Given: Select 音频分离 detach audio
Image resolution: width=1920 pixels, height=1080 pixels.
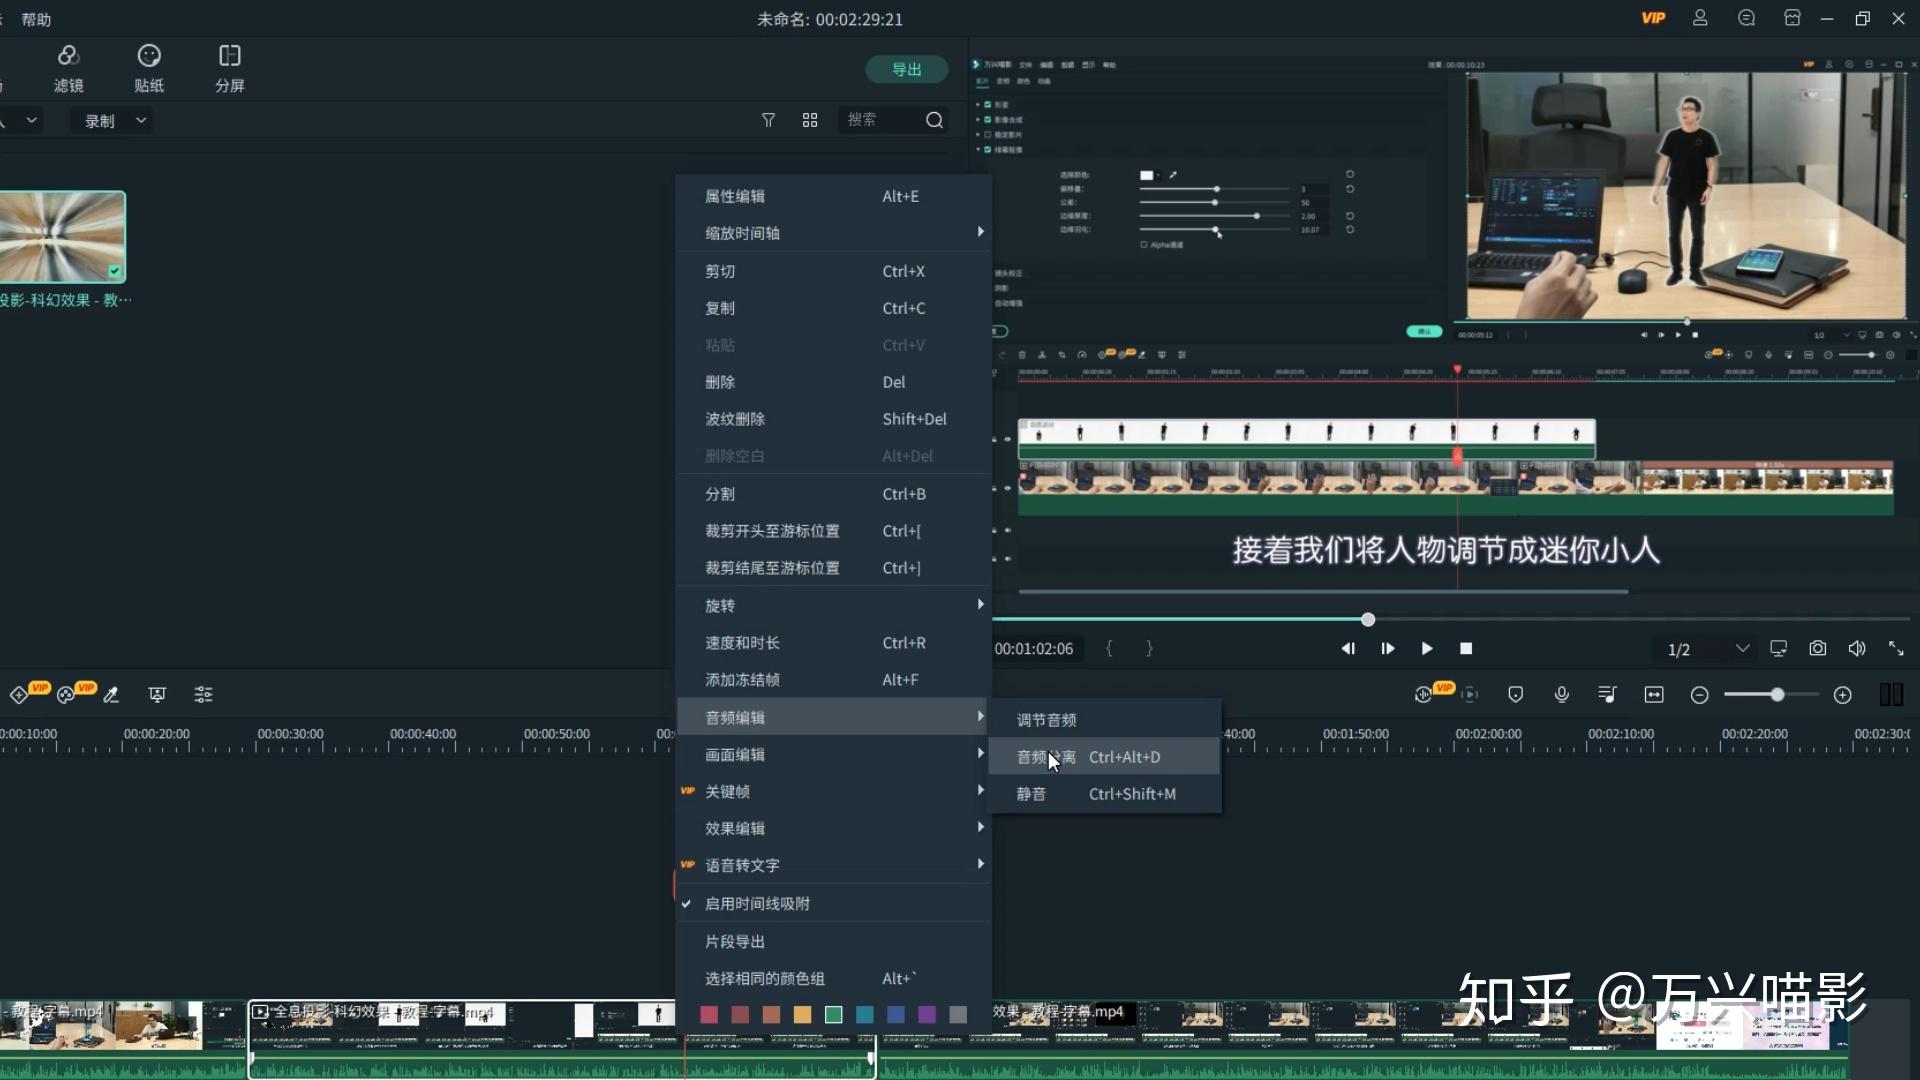Looking at the screenshot, I should coord(1104,757).
